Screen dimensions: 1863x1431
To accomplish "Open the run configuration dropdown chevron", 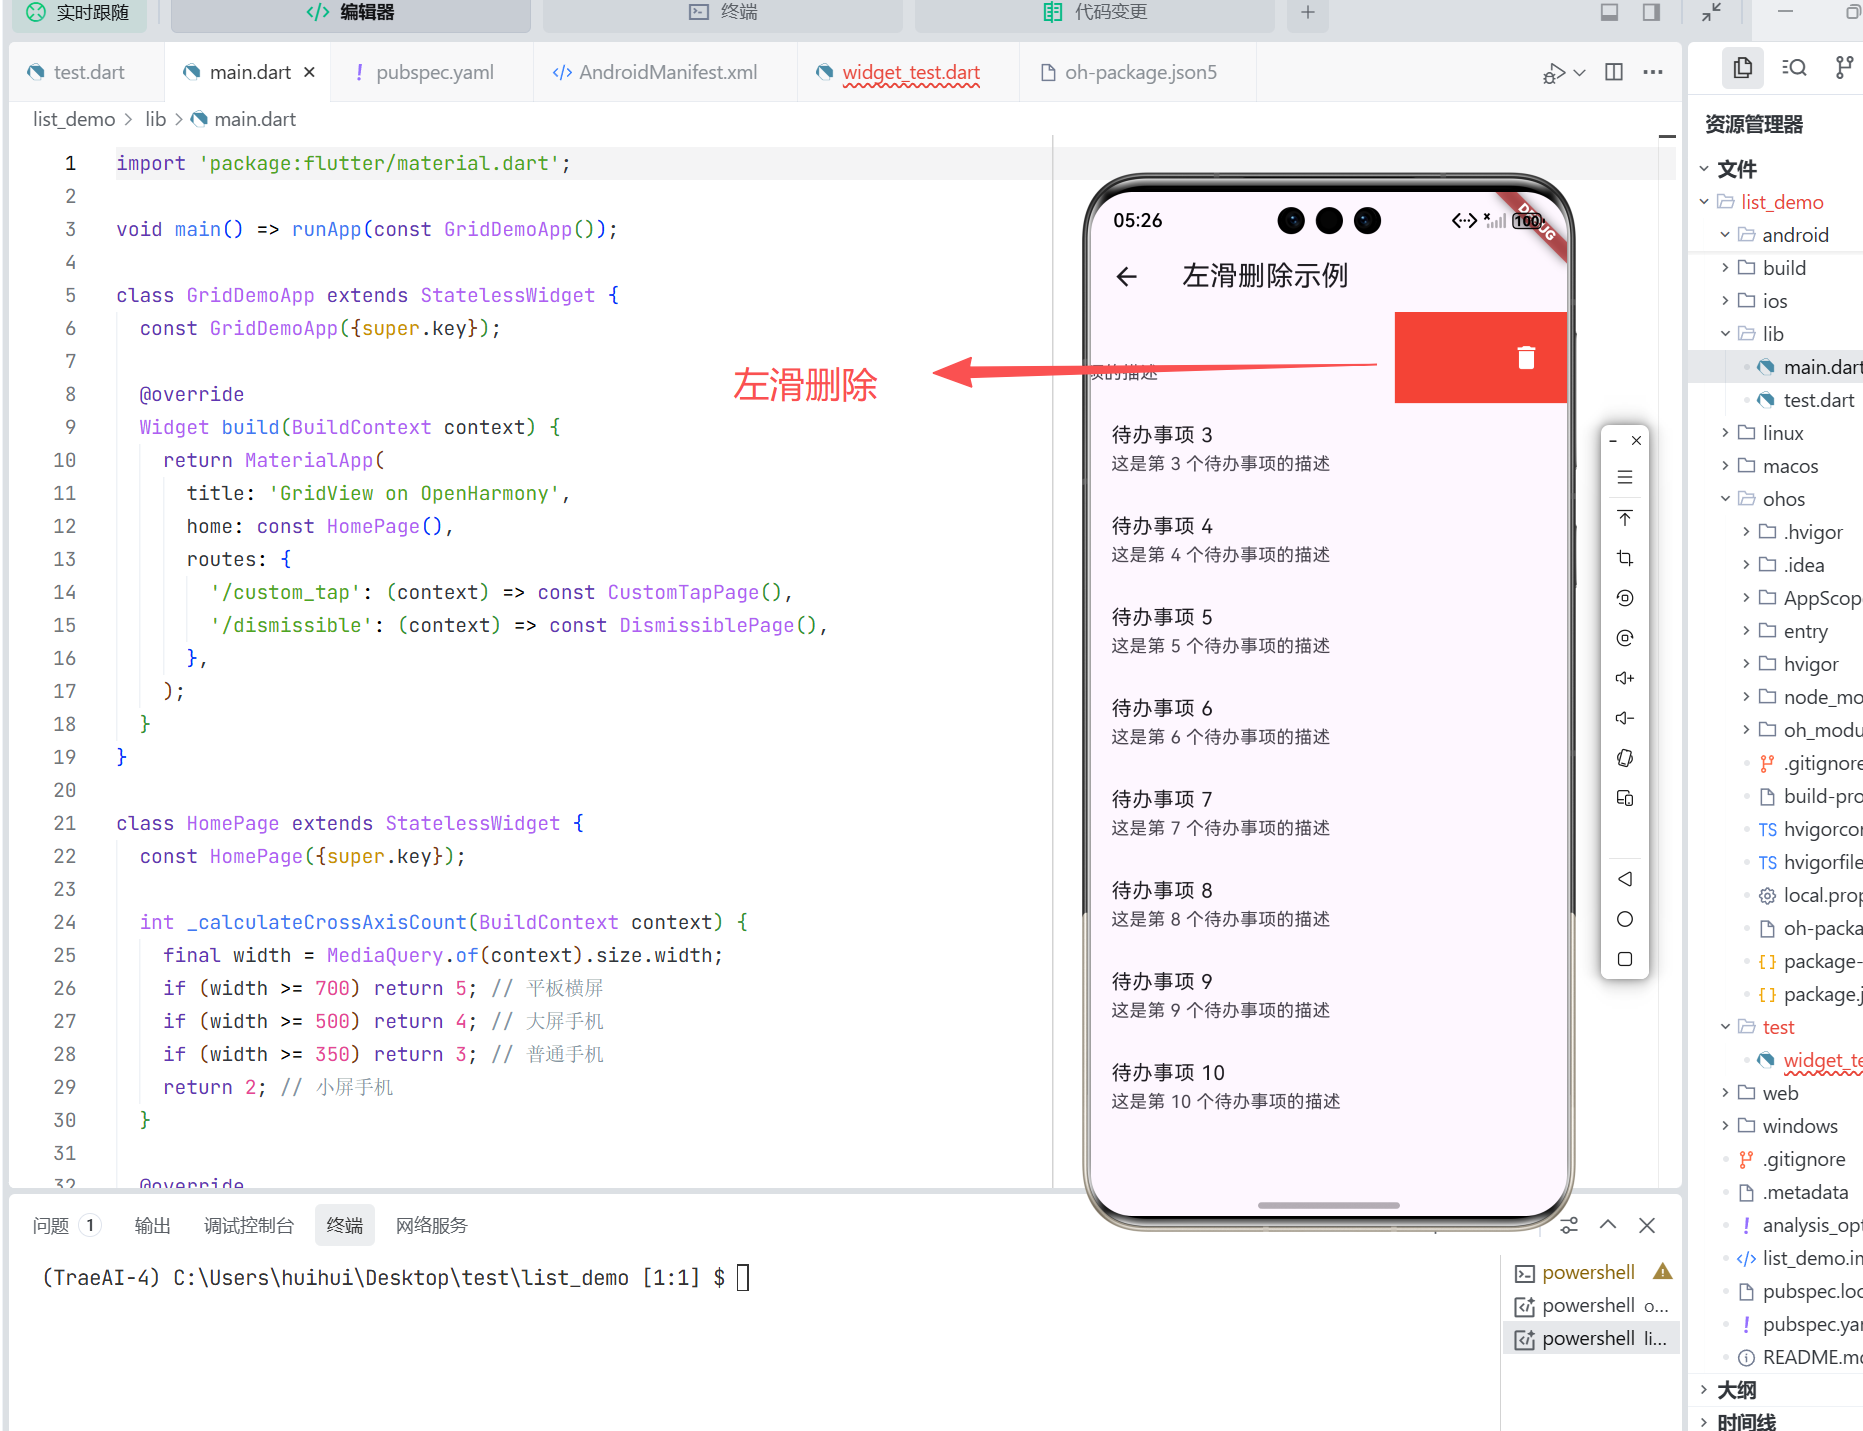I will coord(1580,72).
